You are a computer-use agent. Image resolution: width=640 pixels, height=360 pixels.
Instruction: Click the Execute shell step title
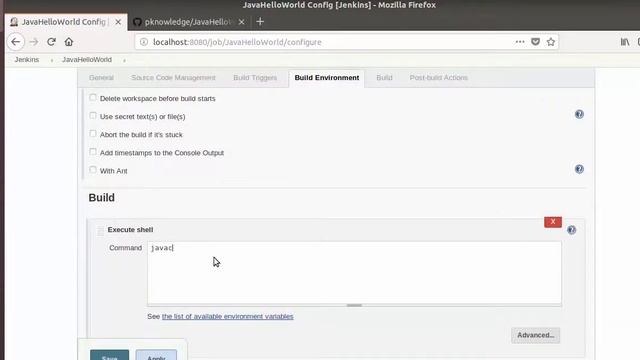[130, 230]
